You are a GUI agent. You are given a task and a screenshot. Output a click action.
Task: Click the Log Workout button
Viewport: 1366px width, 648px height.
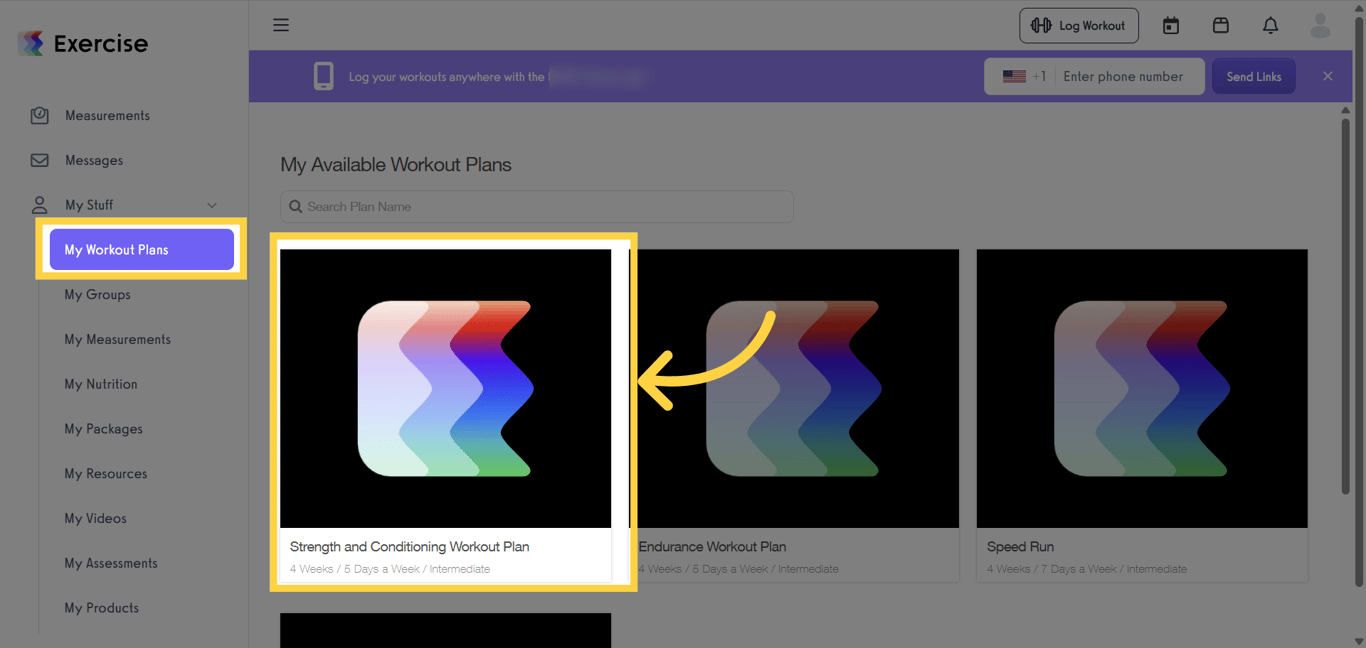click(1079, 26)
